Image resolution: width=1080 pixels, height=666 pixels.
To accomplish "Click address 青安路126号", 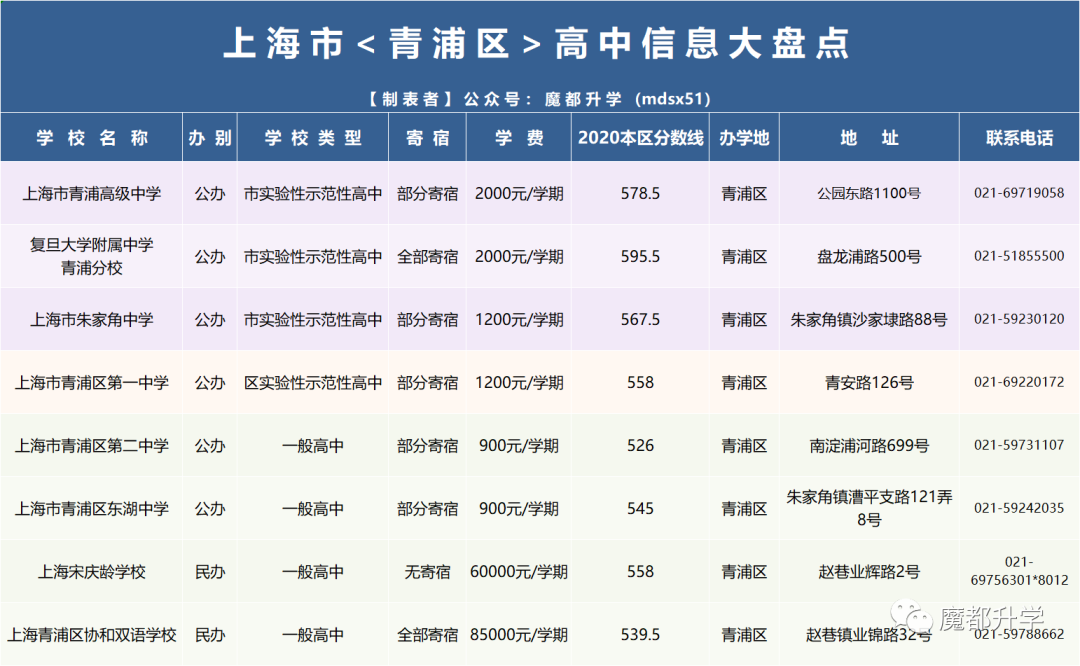I will [869, 383].
